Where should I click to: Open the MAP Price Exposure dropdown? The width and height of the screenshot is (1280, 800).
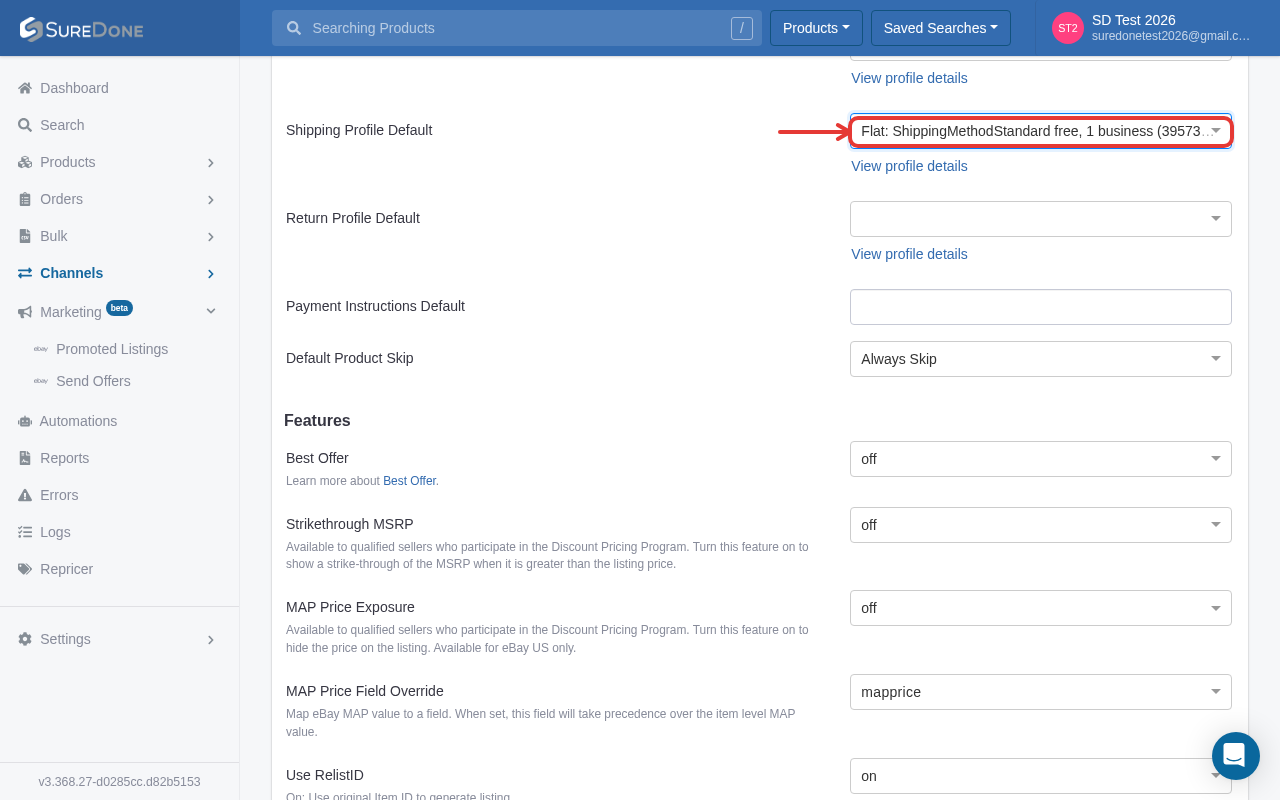click(1041, 608)
